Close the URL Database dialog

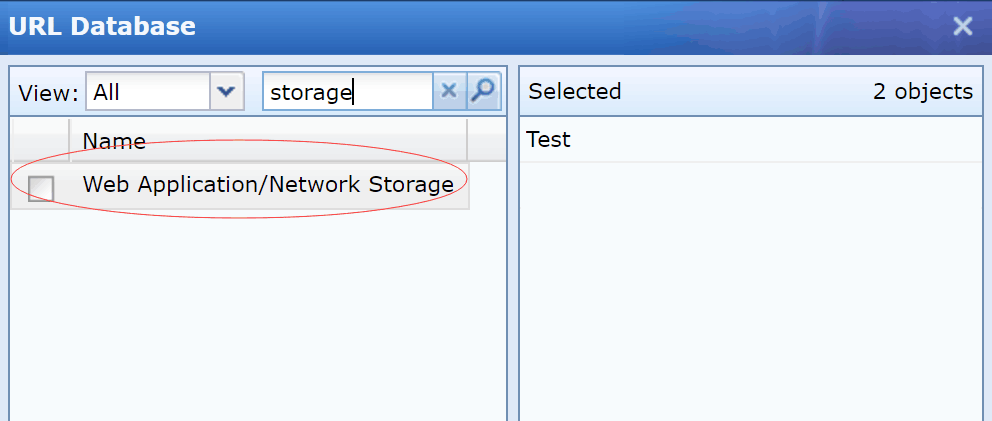pyautogui.click(x=962, y=27)
